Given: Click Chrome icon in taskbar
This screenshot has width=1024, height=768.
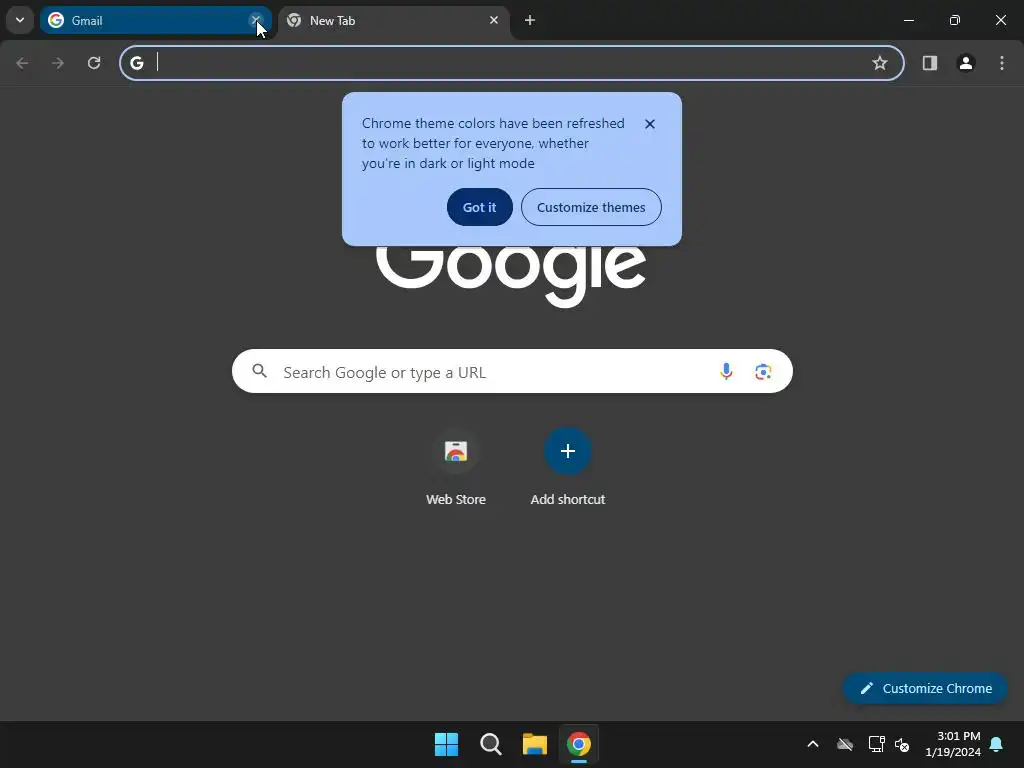Looking at the screenshot, I should pos(579,744).
